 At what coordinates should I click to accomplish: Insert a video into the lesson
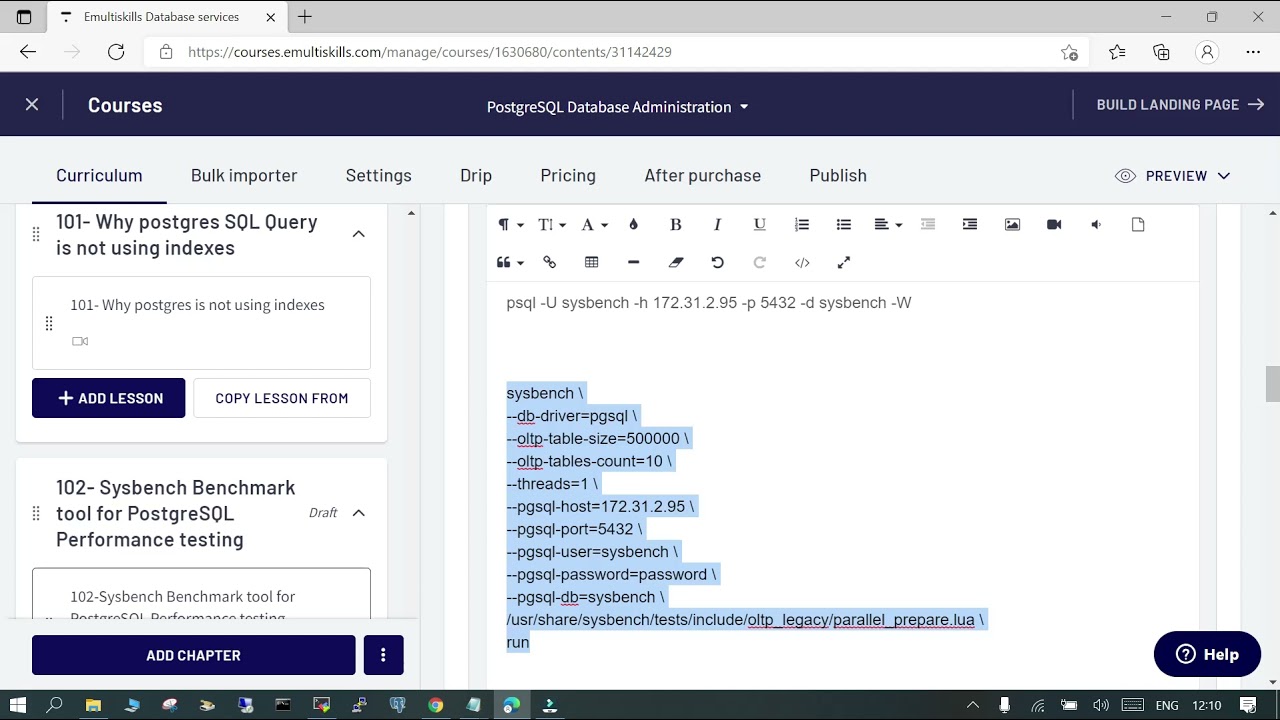tap(1054, 225)
